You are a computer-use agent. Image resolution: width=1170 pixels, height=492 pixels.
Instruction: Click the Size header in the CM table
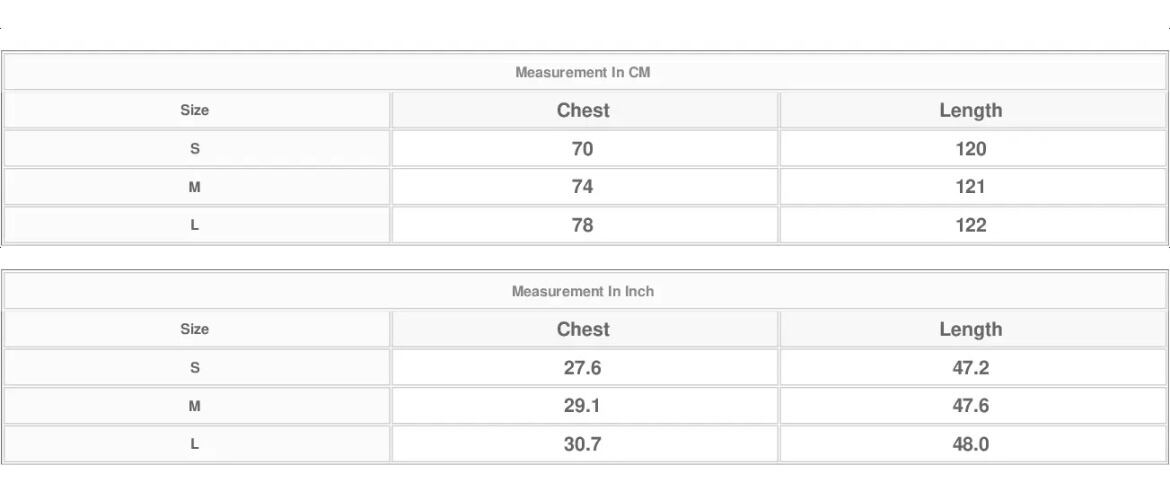pyautogui.click(x=195, y=110)
